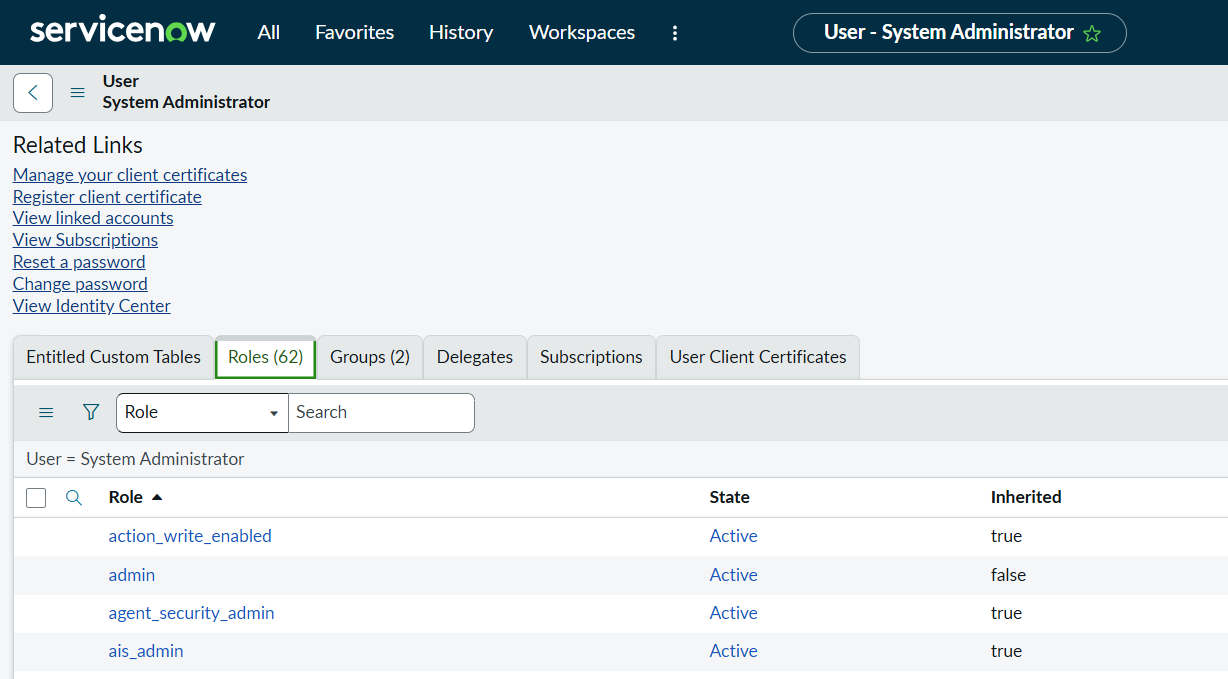Click the Reset a password related link
Screen dimensions: 1228x679
tap(78, 261)
